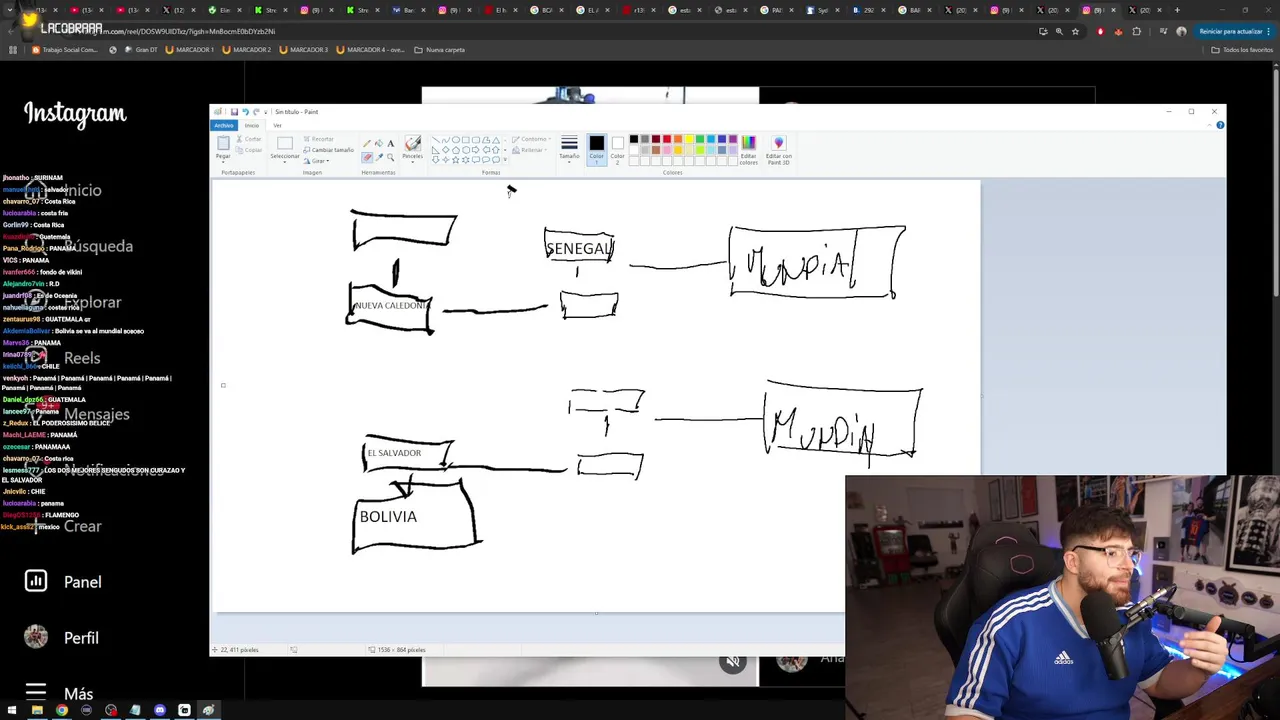The image size is (1280, 720).
Task: Open the Nueva carpeta bookmarks folder
Action: click(440, 49)
